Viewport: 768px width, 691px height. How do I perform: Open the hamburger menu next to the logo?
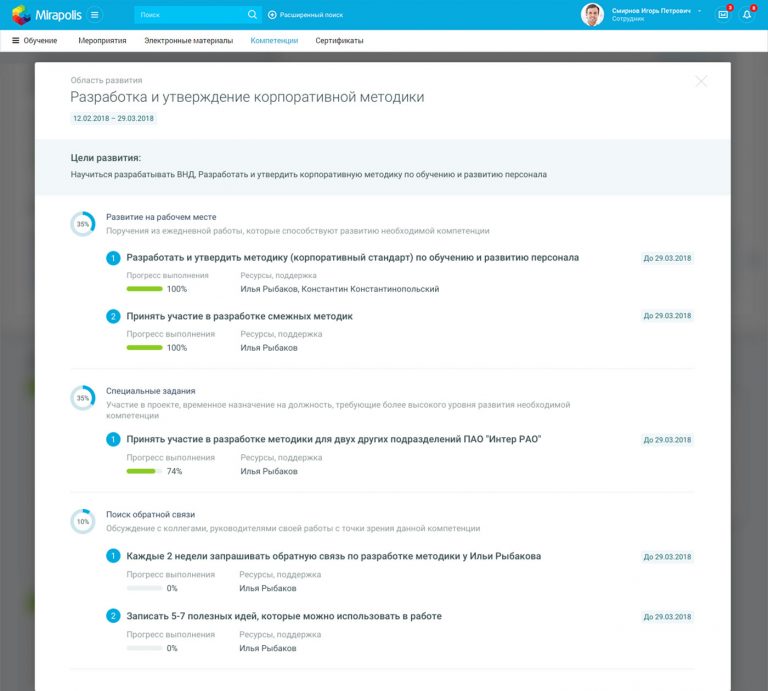[94, 15]
